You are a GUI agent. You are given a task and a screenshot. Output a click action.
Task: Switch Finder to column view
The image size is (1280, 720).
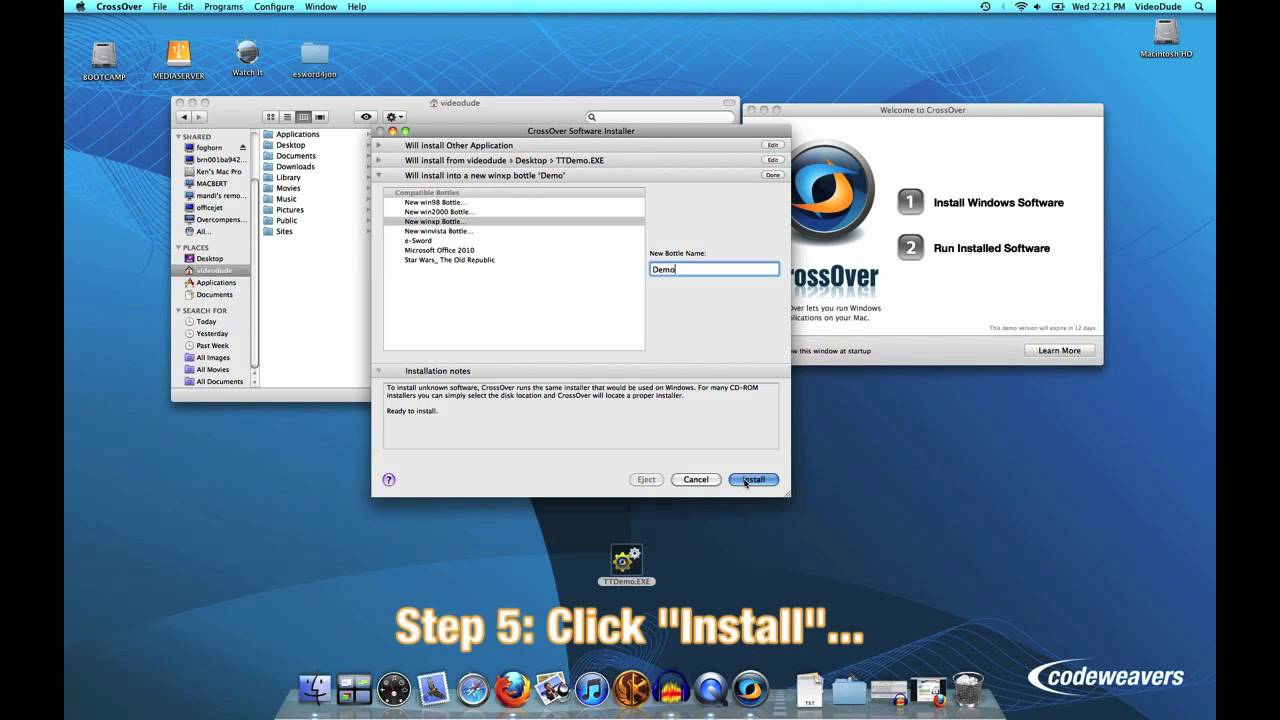point(303,117)
